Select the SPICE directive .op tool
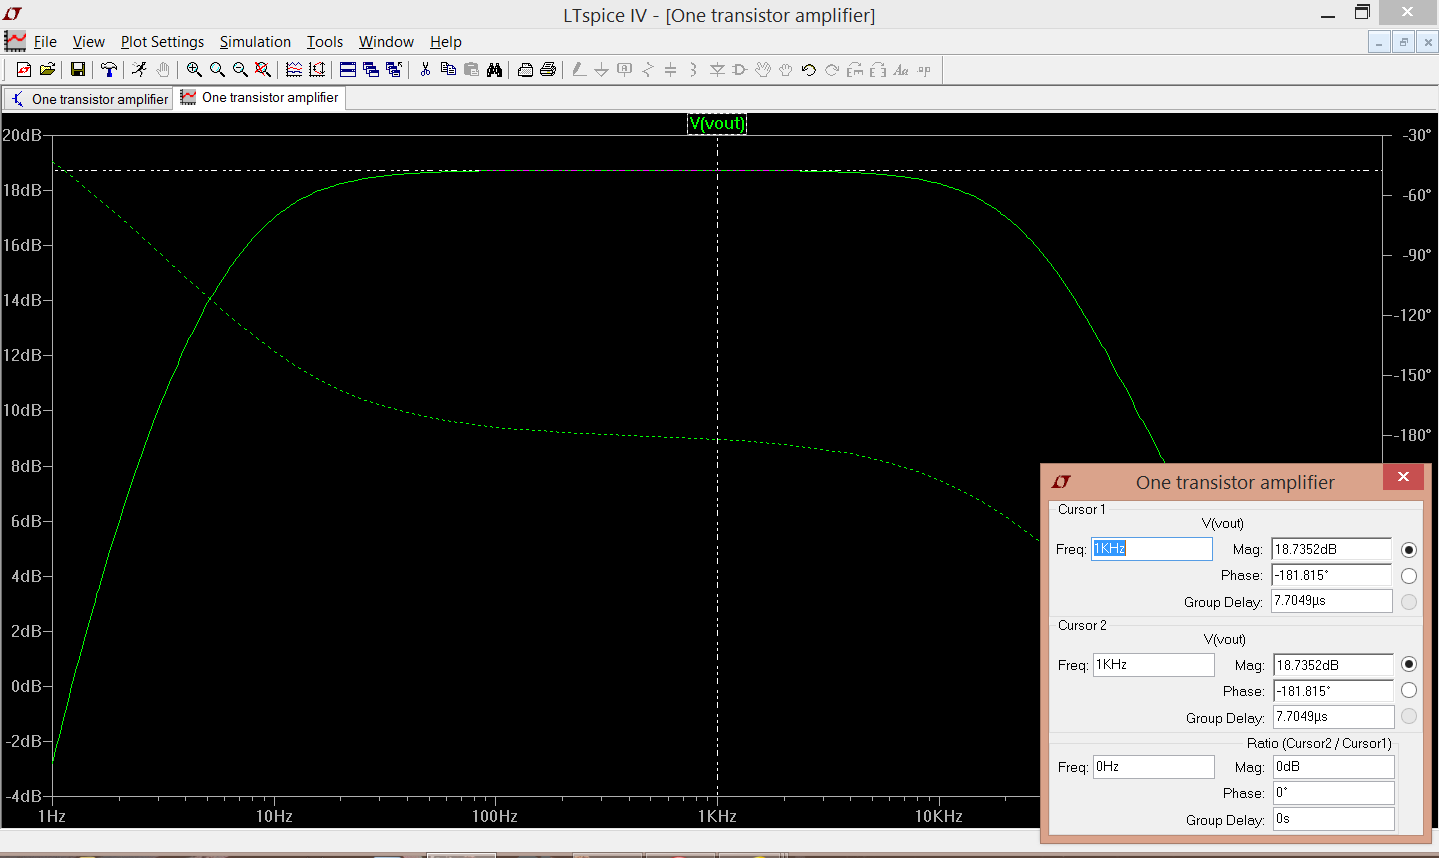This screenshot has height=858, width=1439. (x=924, y=69)
